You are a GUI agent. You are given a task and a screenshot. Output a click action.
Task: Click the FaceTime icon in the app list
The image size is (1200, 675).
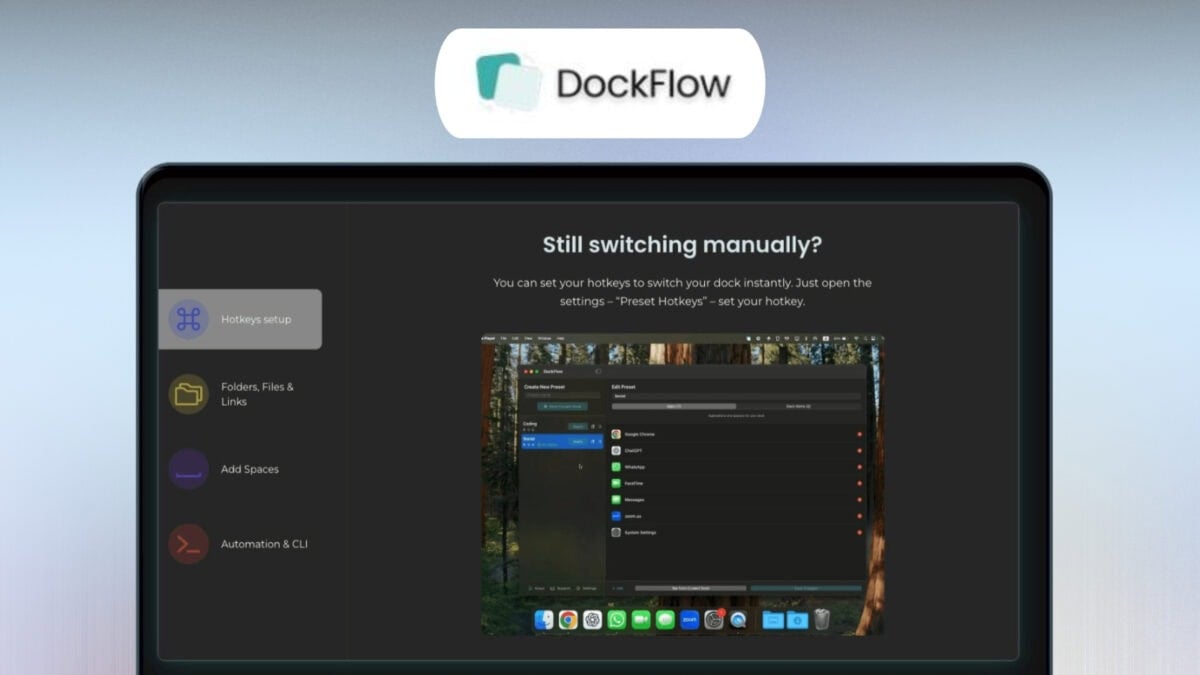tap(617, 483)
